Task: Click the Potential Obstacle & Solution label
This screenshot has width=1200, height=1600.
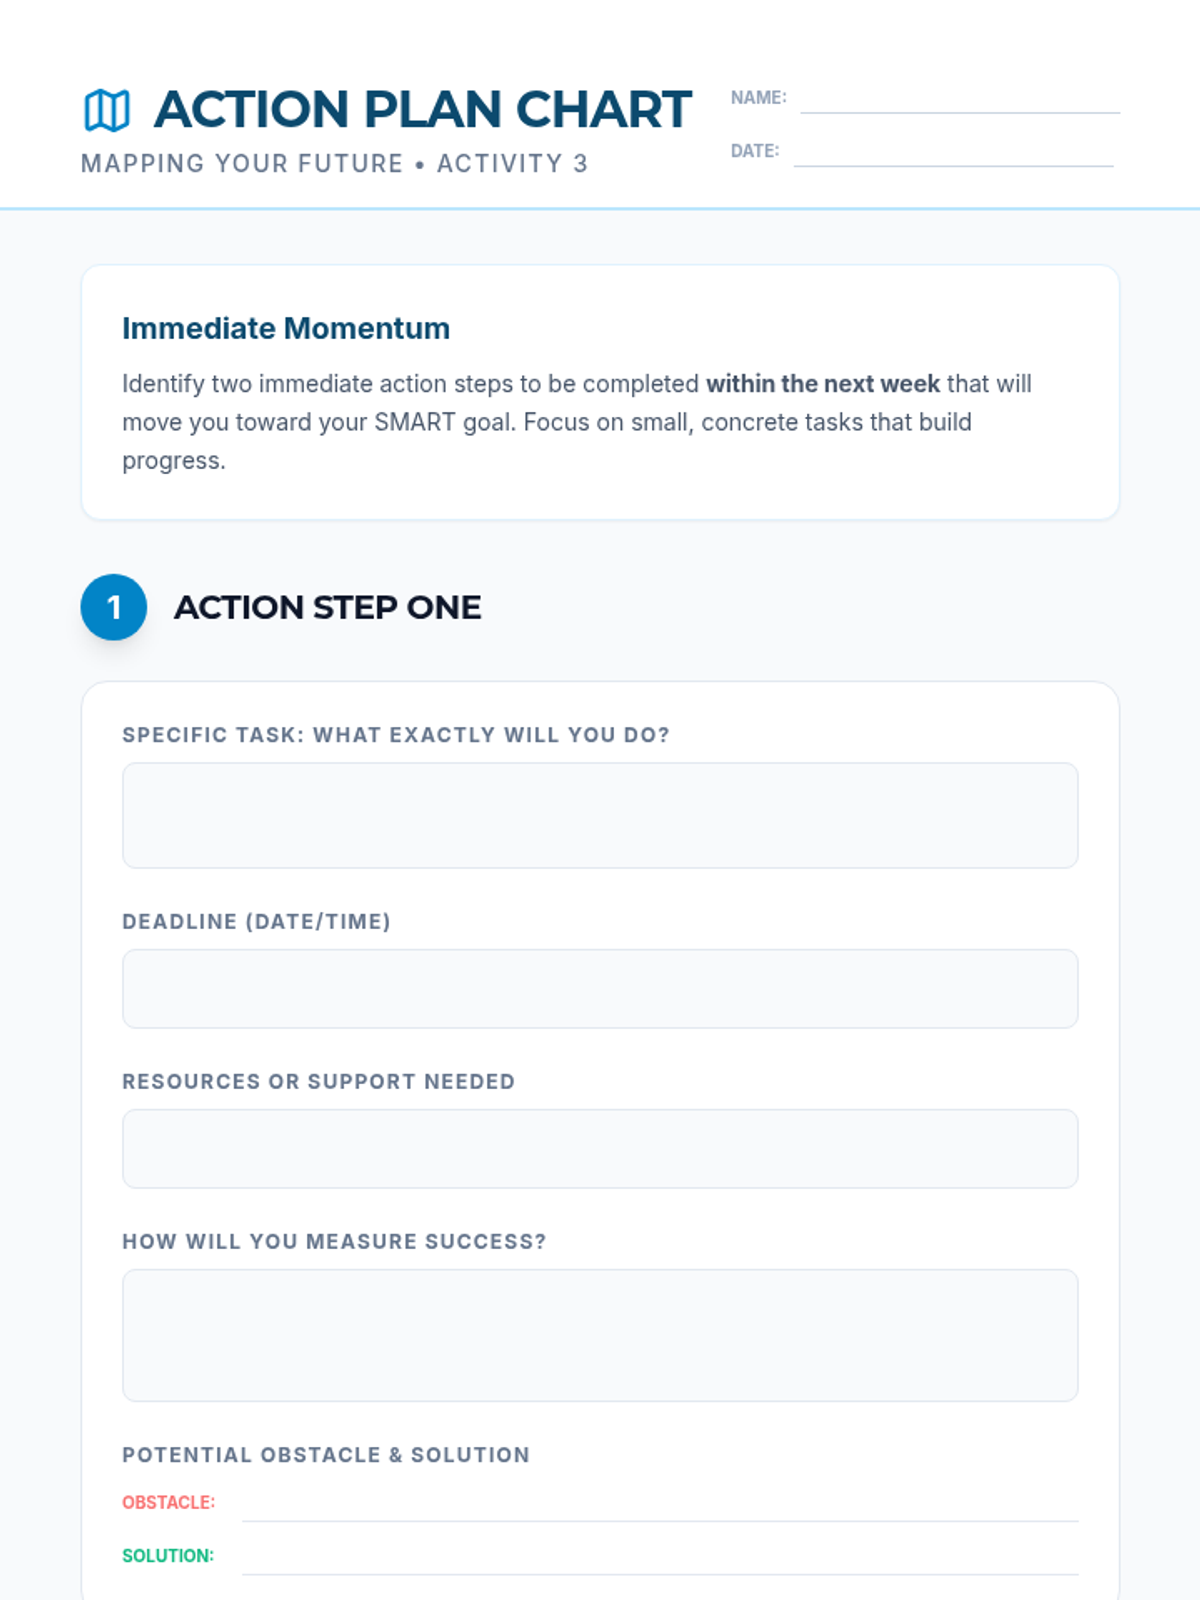Action: (x=326, y=1455)
